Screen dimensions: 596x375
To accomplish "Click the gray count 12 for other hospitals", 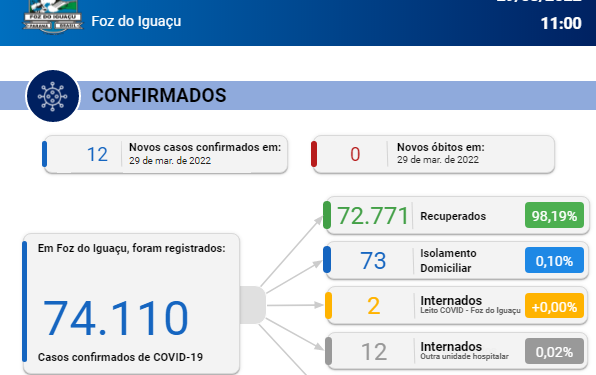I will click(374, 352).
